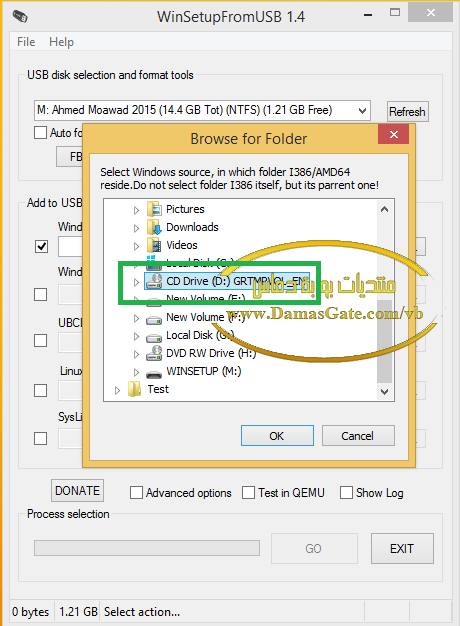The width and height of the screenshot is (460, 626).
Task: Select the Downloads folder icon
Action: 154,227
